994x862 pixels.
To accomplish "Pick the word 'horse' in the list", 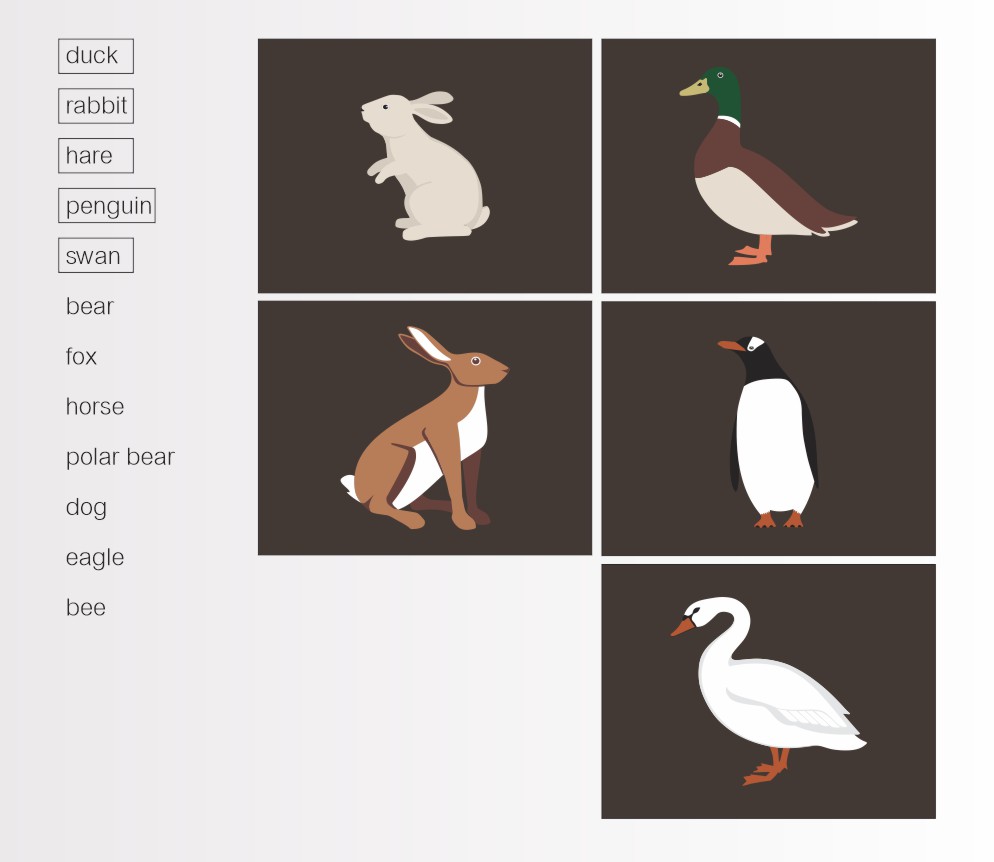I will [95, 407].
